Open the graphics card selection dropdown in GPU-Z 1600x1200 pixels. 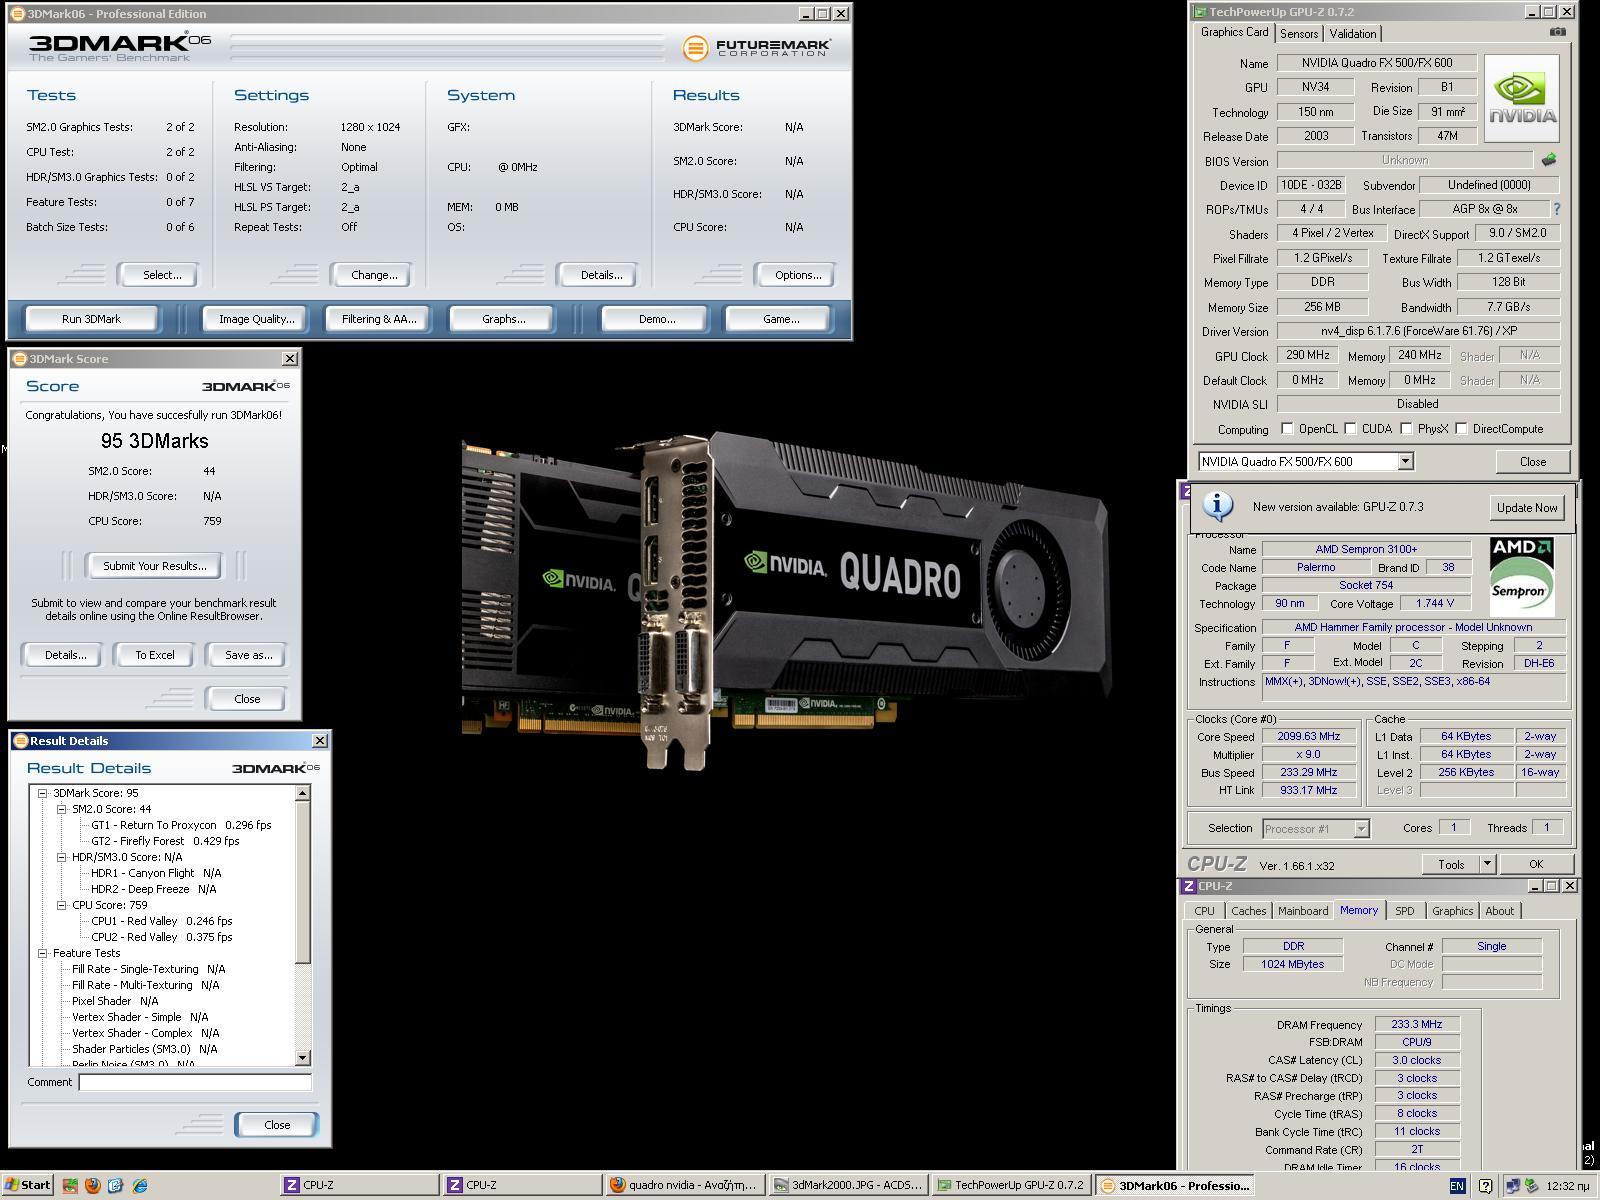(x=1405, y=461)
